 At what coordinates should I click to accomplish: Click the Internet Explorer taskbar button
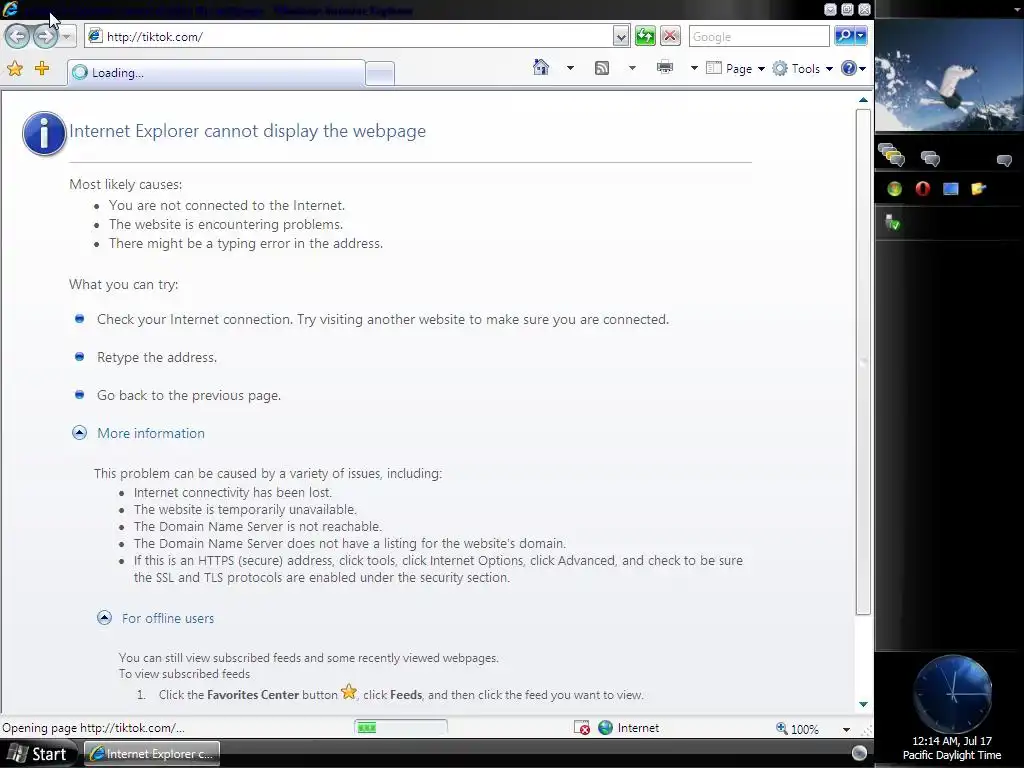pyautogui.click(x=152, y=754)
